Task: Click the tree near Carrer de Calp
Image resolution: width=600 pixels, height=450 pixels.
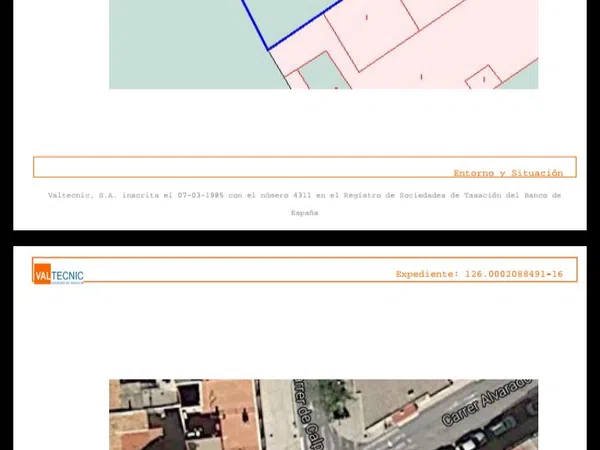Action: point(333,398)
